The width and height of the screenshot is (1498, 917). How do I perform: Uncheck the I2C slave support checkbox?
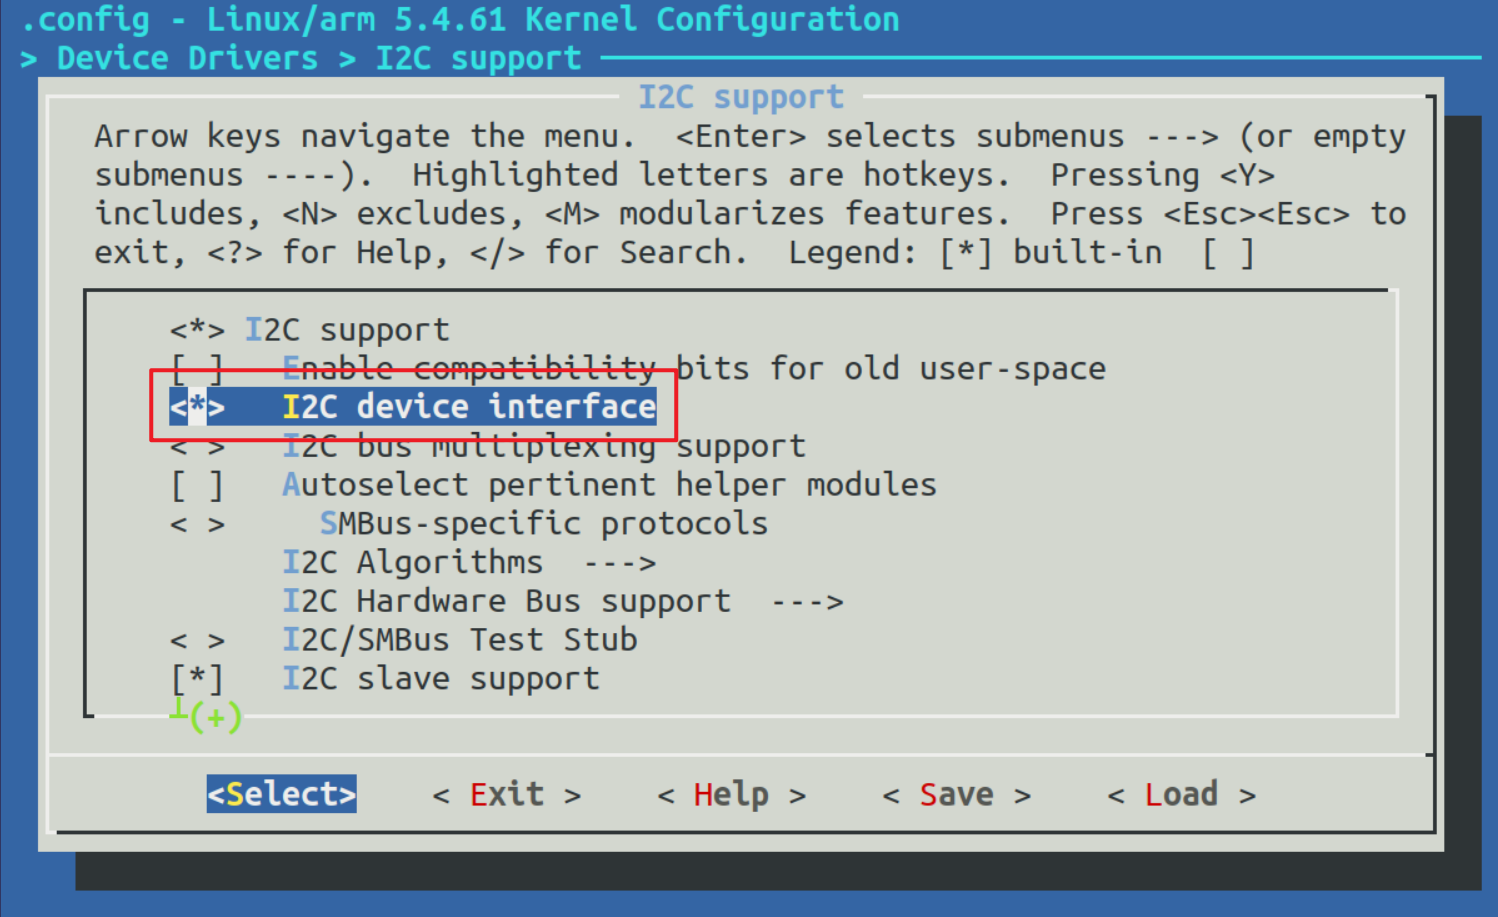coord(197,679)
